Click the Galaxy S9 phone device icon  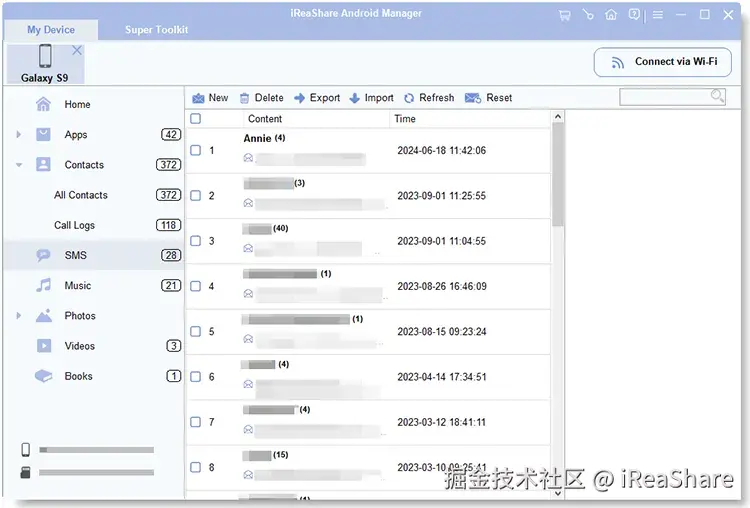[x=45, y=56]
